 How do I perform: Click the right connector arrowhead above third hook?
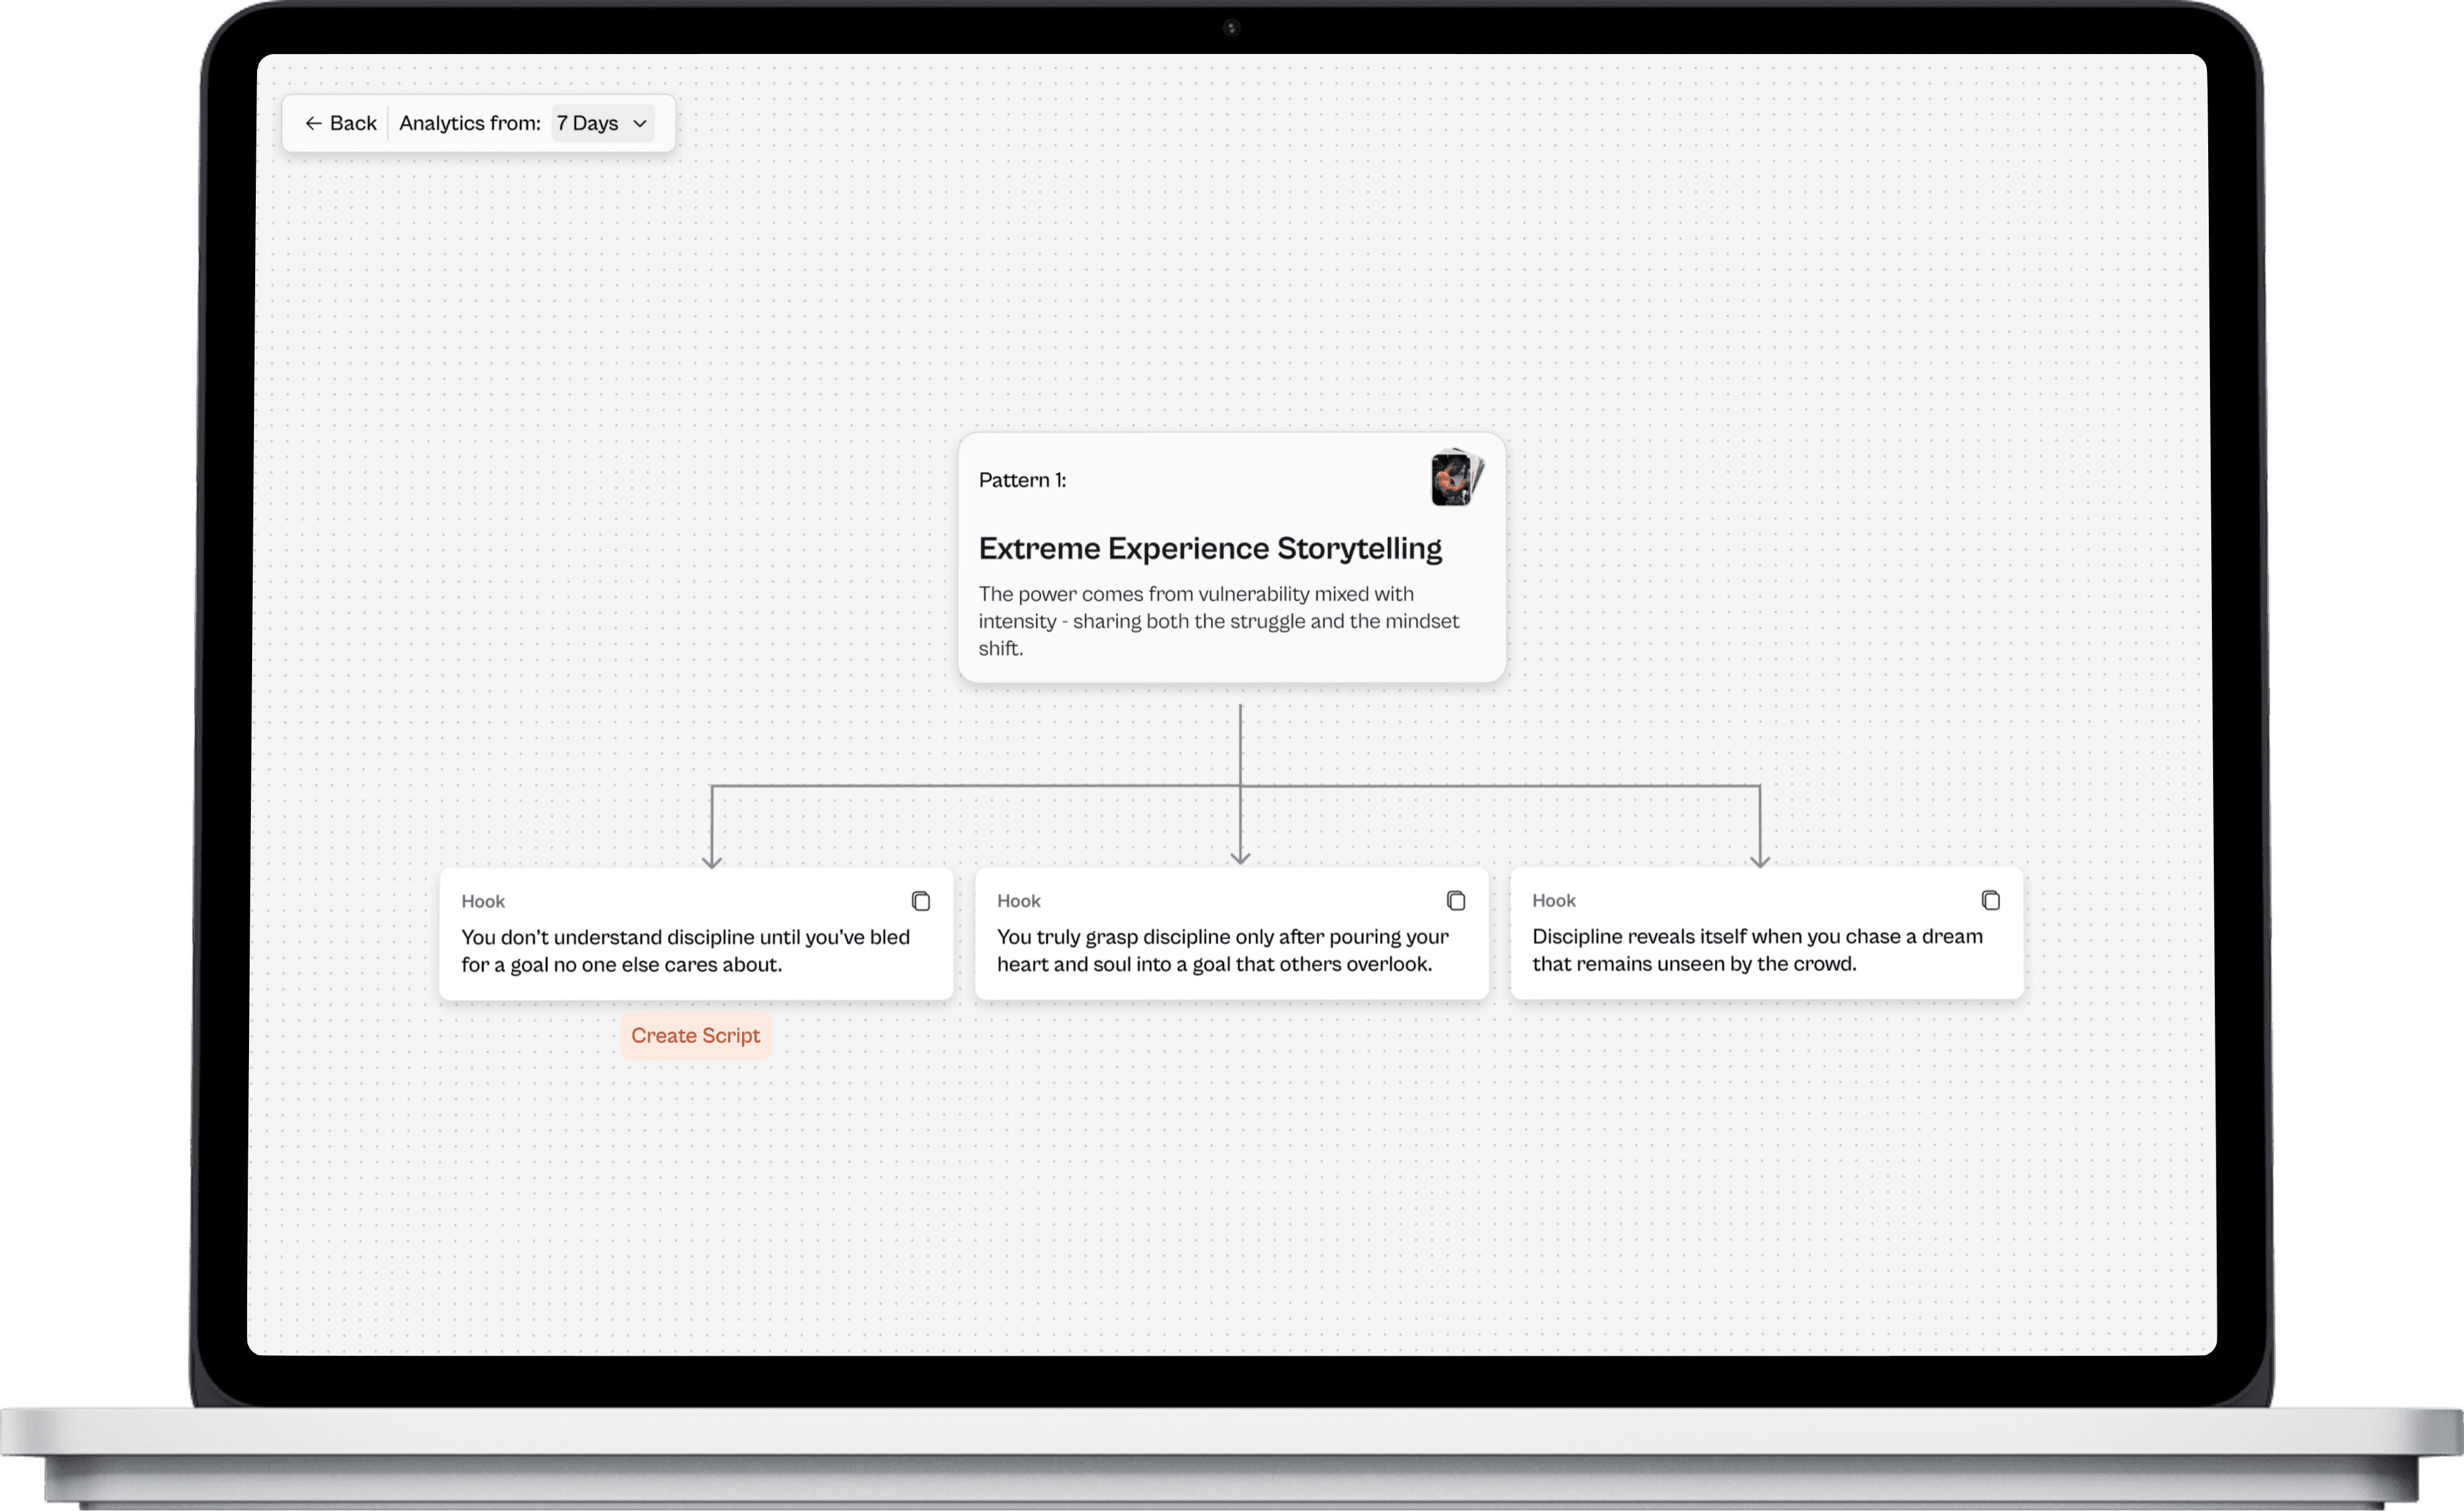pos(1760,860)
